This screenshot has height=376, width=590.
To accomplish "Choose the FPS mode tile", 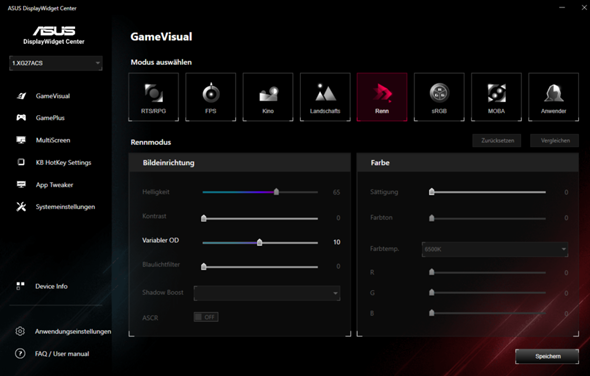I will pyautogui.click(x=211, y=97).
